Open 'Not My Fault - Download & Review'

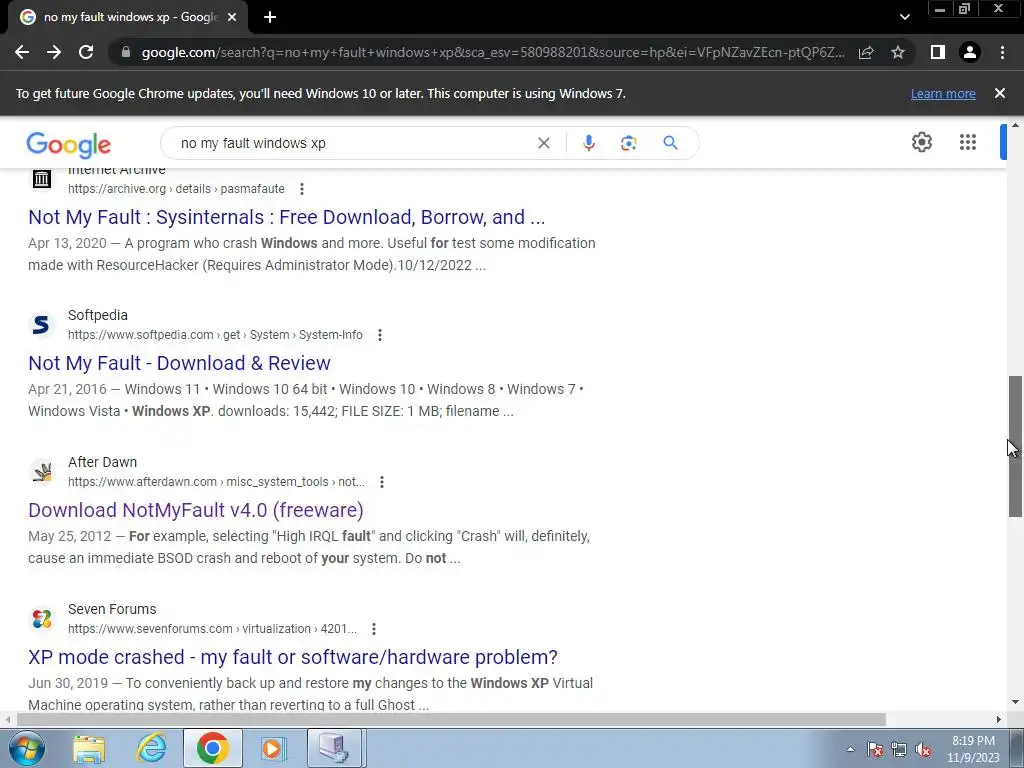180,363
